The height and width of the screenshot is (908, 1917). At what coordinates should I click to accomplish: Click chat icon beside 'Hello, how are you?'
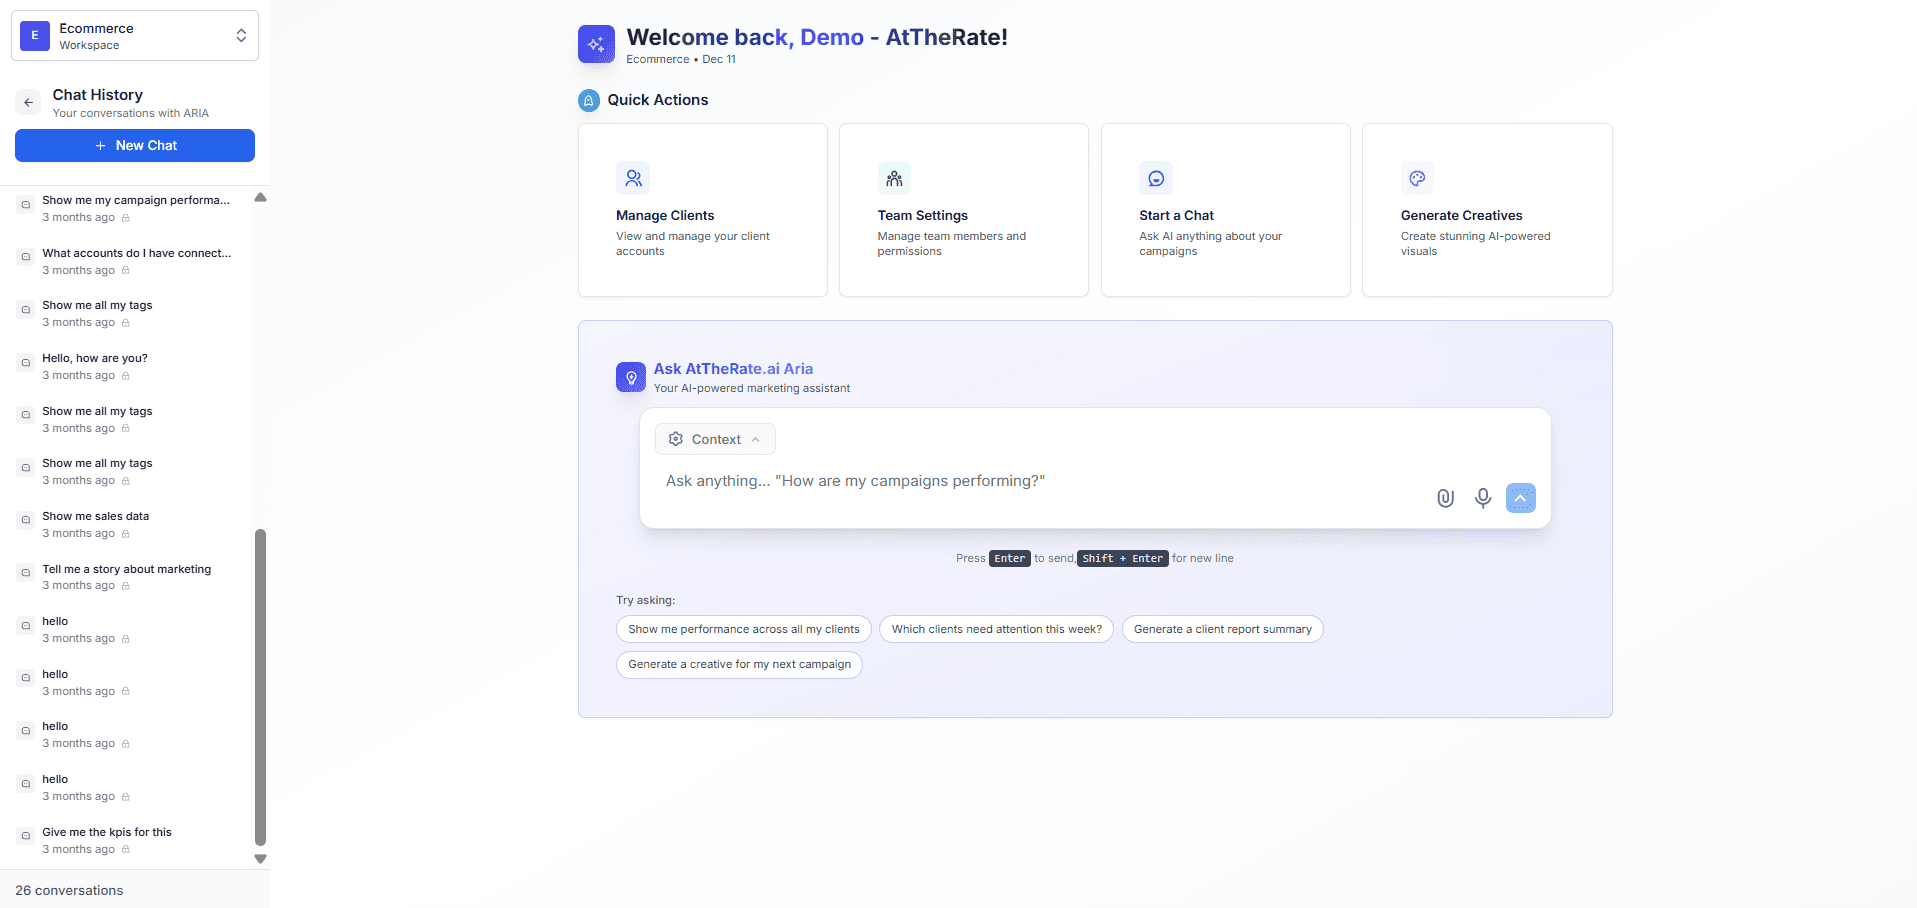pyautogui.click(x=26, y=362)
